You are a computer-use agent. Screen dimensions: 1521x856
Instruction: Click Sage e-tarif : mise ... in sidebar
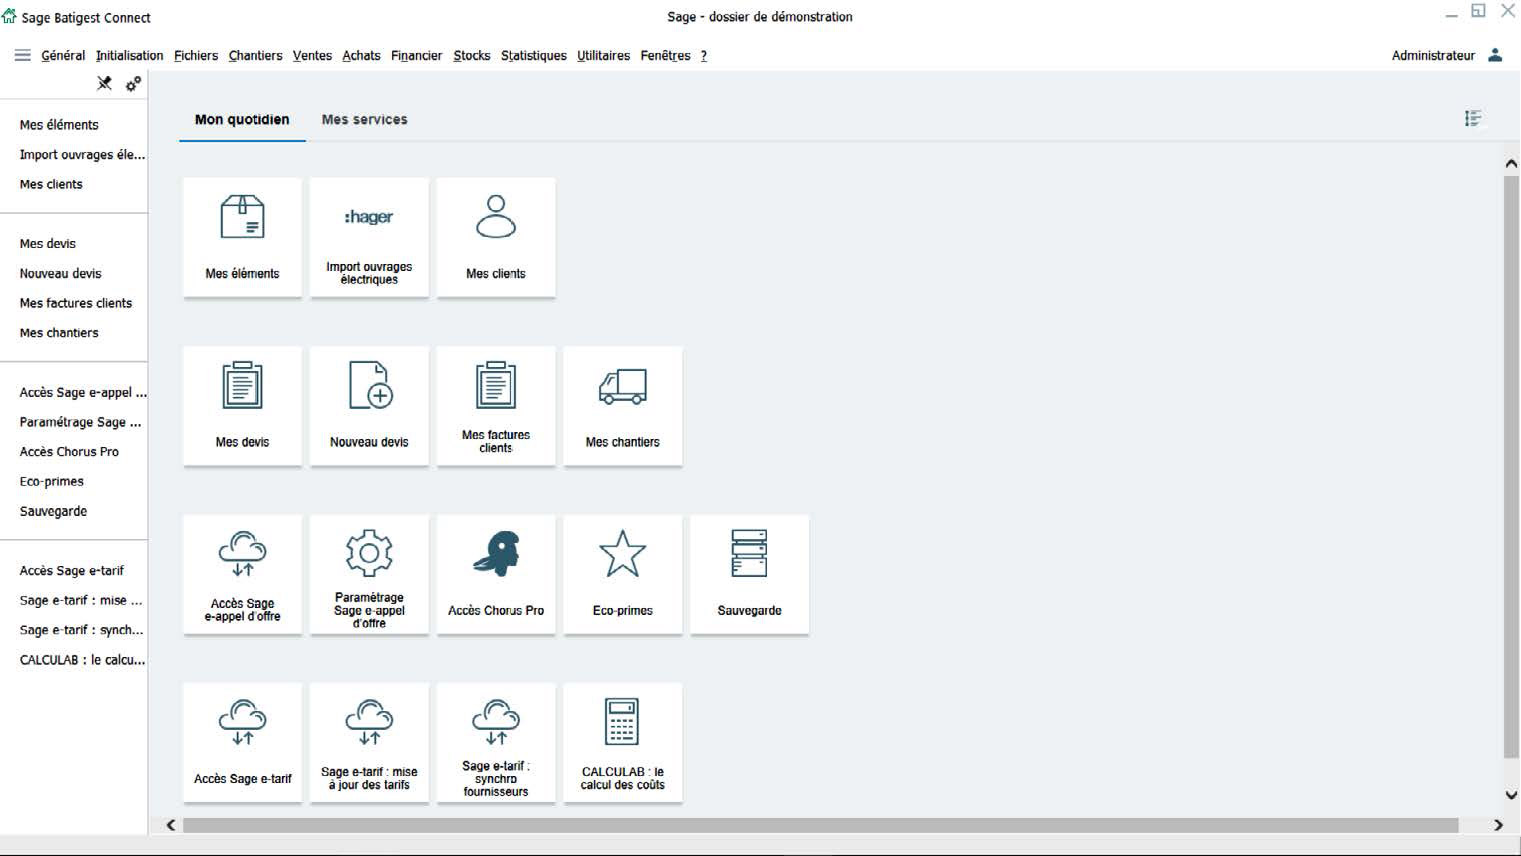[81, 600]
